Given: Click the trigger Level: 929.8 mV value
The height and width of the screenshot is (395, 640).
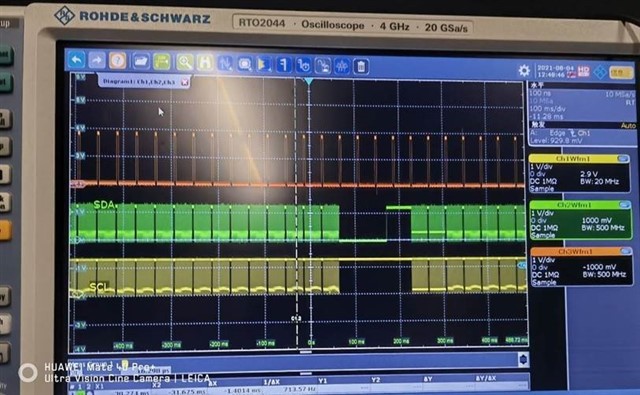Looking at the screenshot, I should pyautogui.click(x=556, y=141).
